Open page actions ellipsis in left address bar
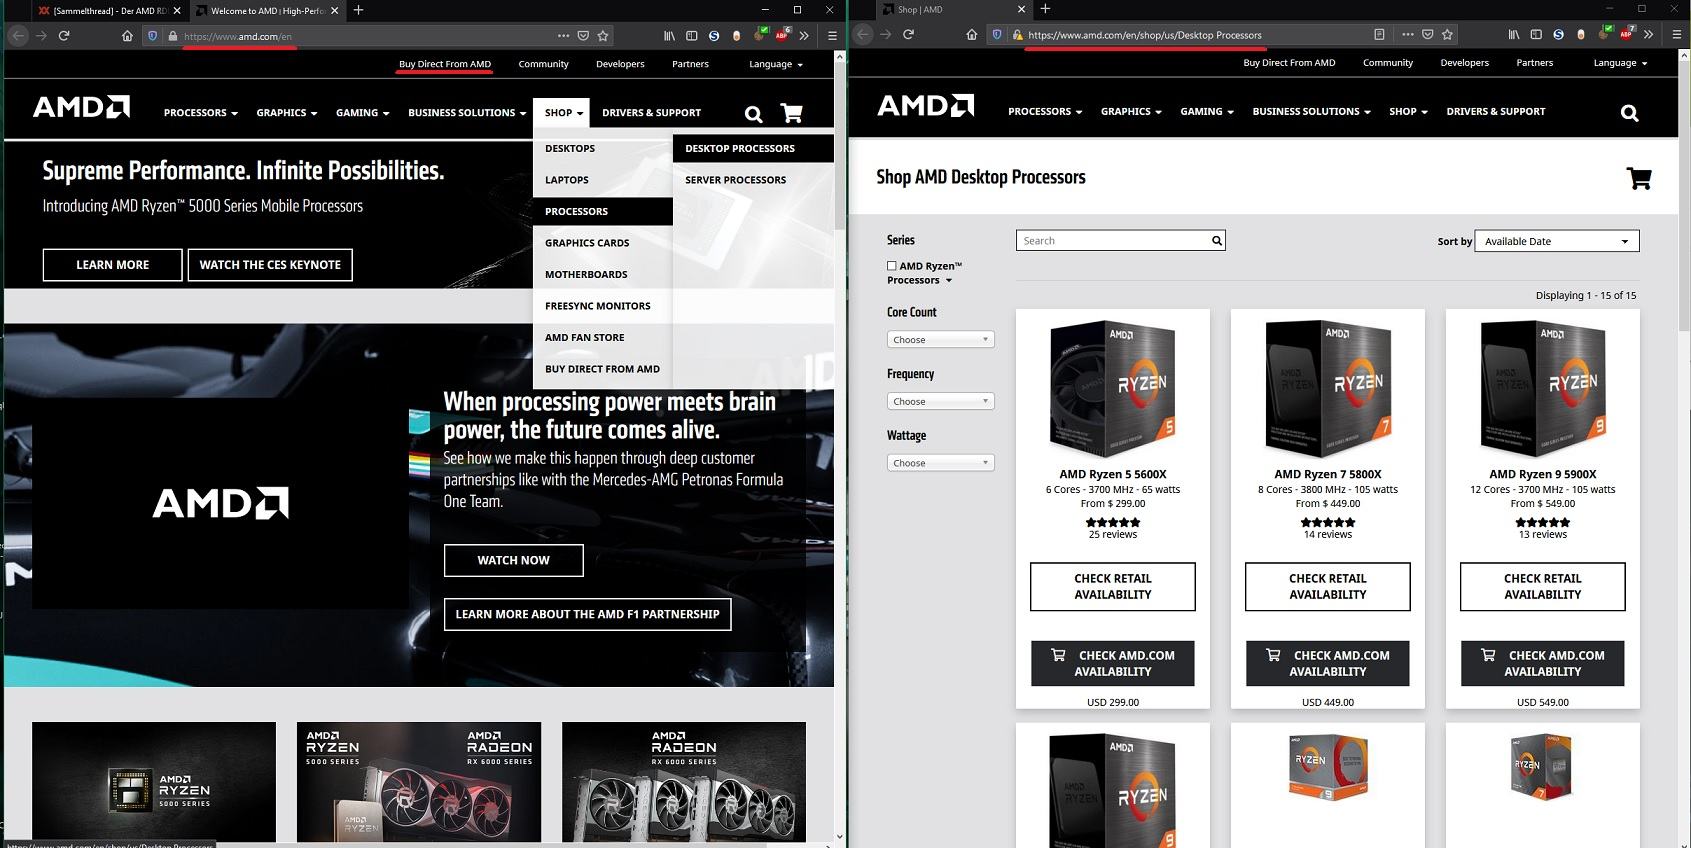This screenshot has height=848, width=1691. pyautogui.click(x=563, y=35)
